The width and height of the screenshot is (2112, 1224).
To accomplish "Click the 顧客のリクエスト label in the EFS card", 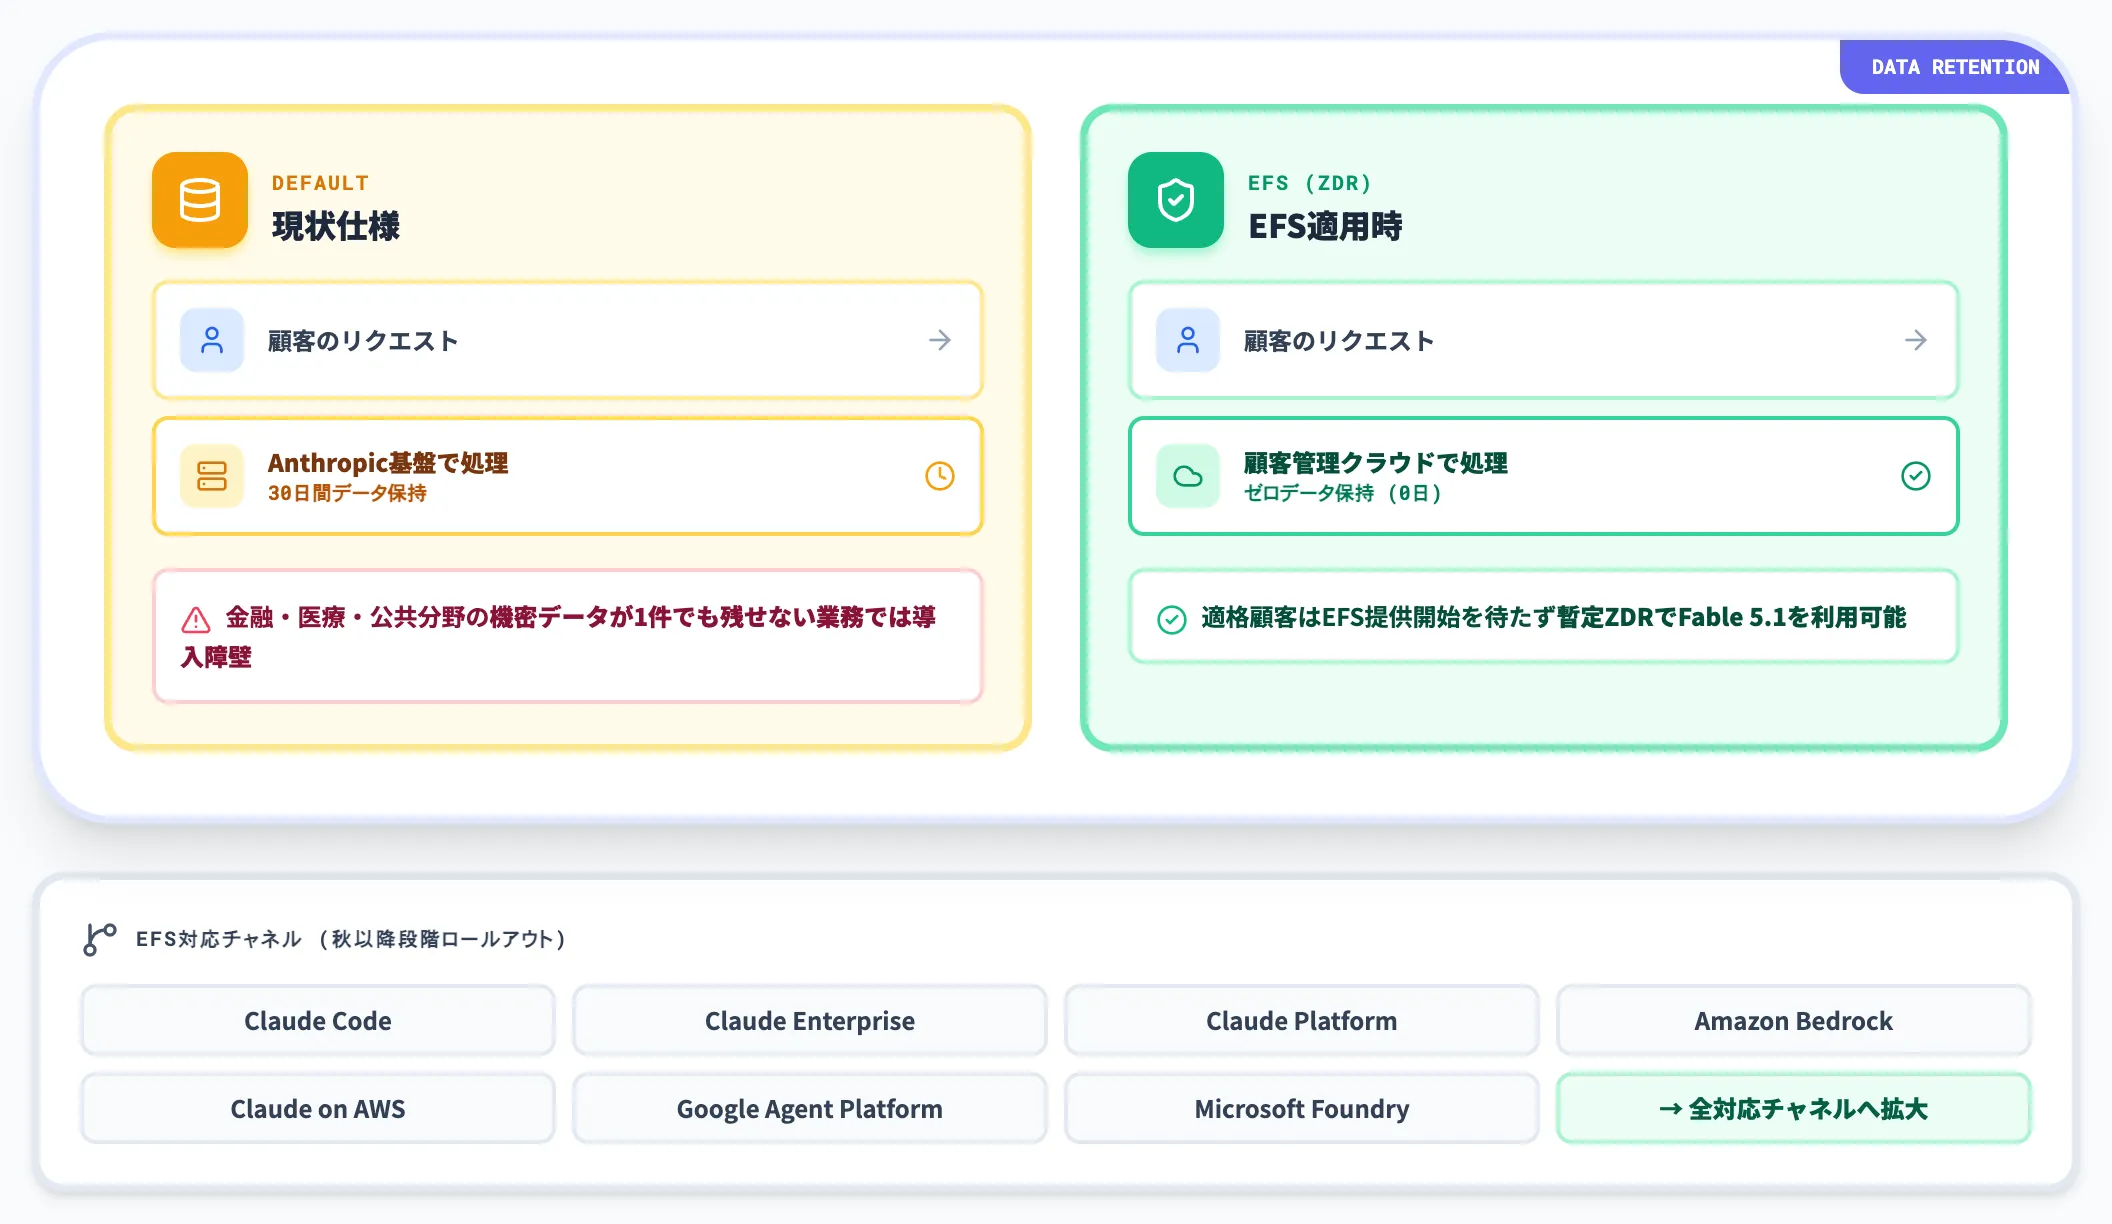I will [x=1339, y=341].
